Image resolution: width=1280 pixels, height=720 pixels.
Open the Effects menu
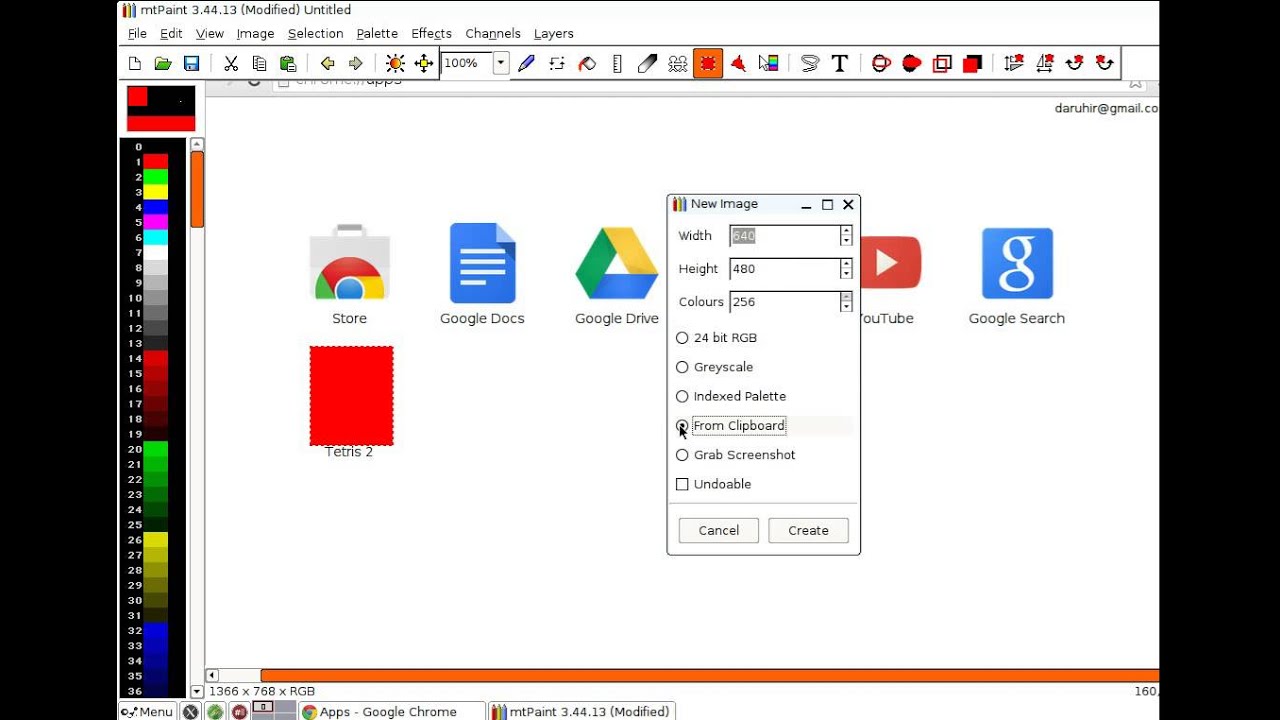coord(431,33)
